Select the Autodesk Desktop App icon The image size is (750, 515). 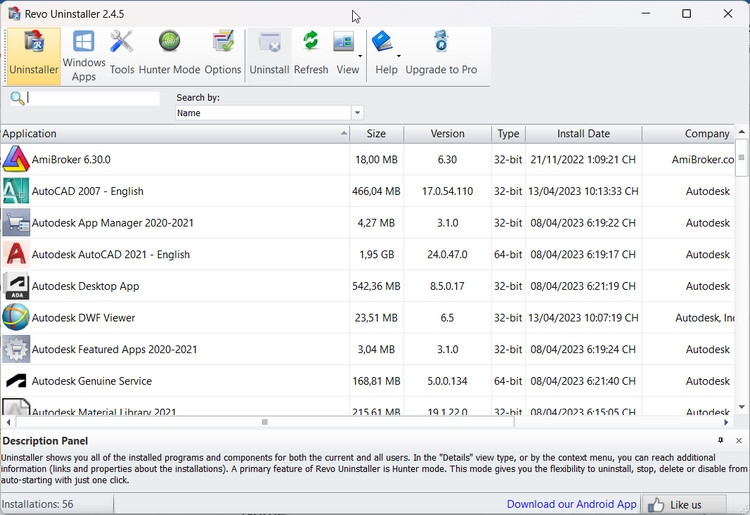(16, 286)
